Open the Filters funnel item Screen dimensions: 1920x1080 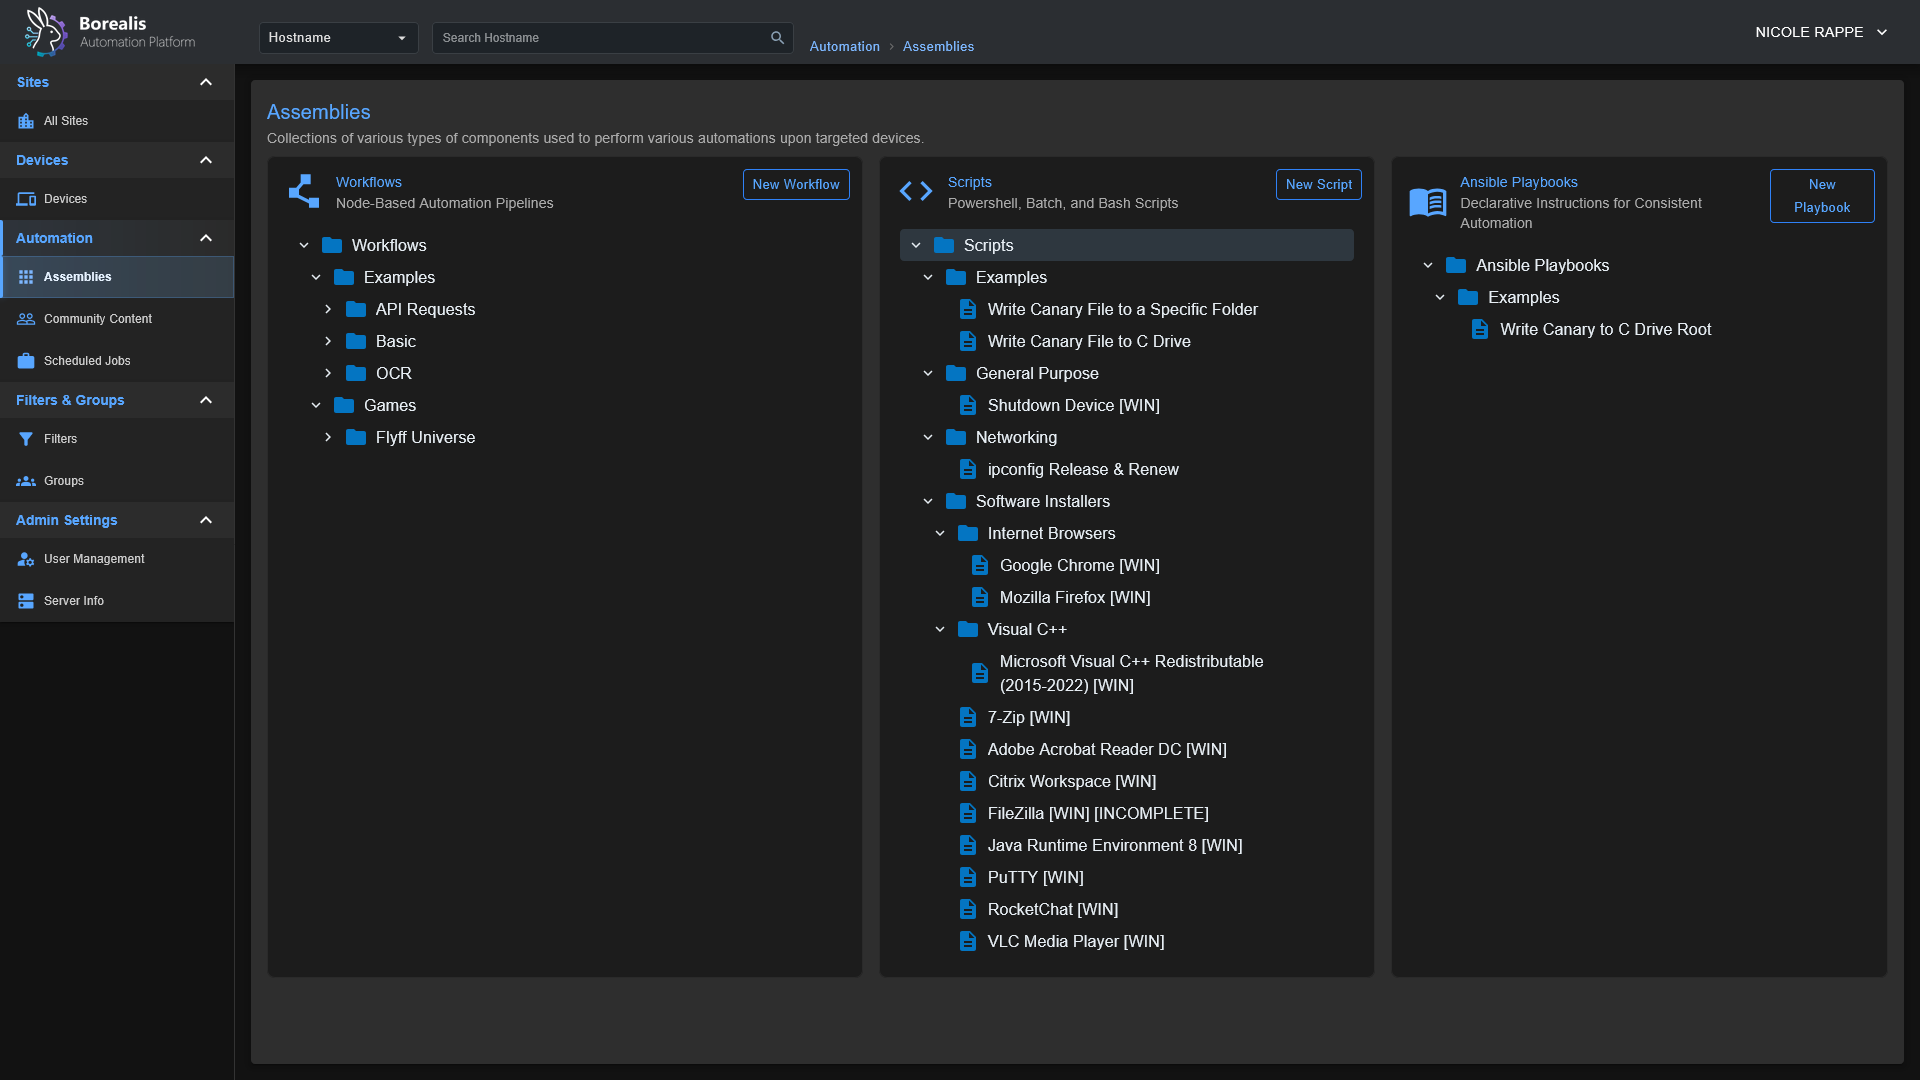point(60,439)
